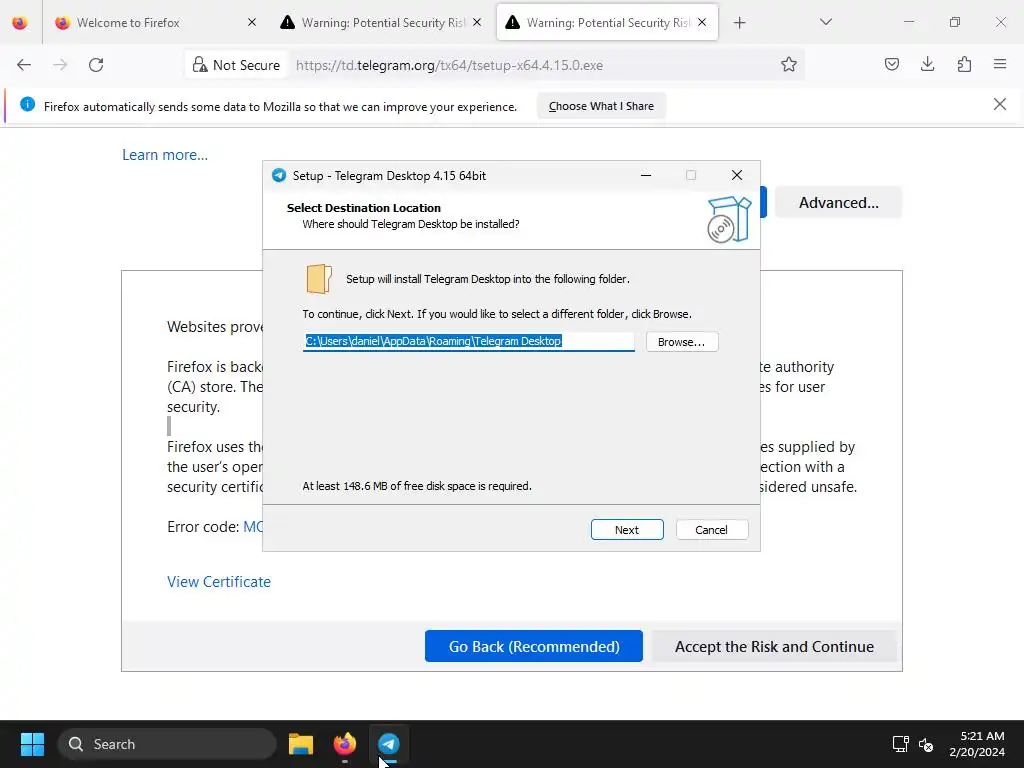1024x768 pixels.
Task: Click the URL in the address bar
Action: [449, 65]
